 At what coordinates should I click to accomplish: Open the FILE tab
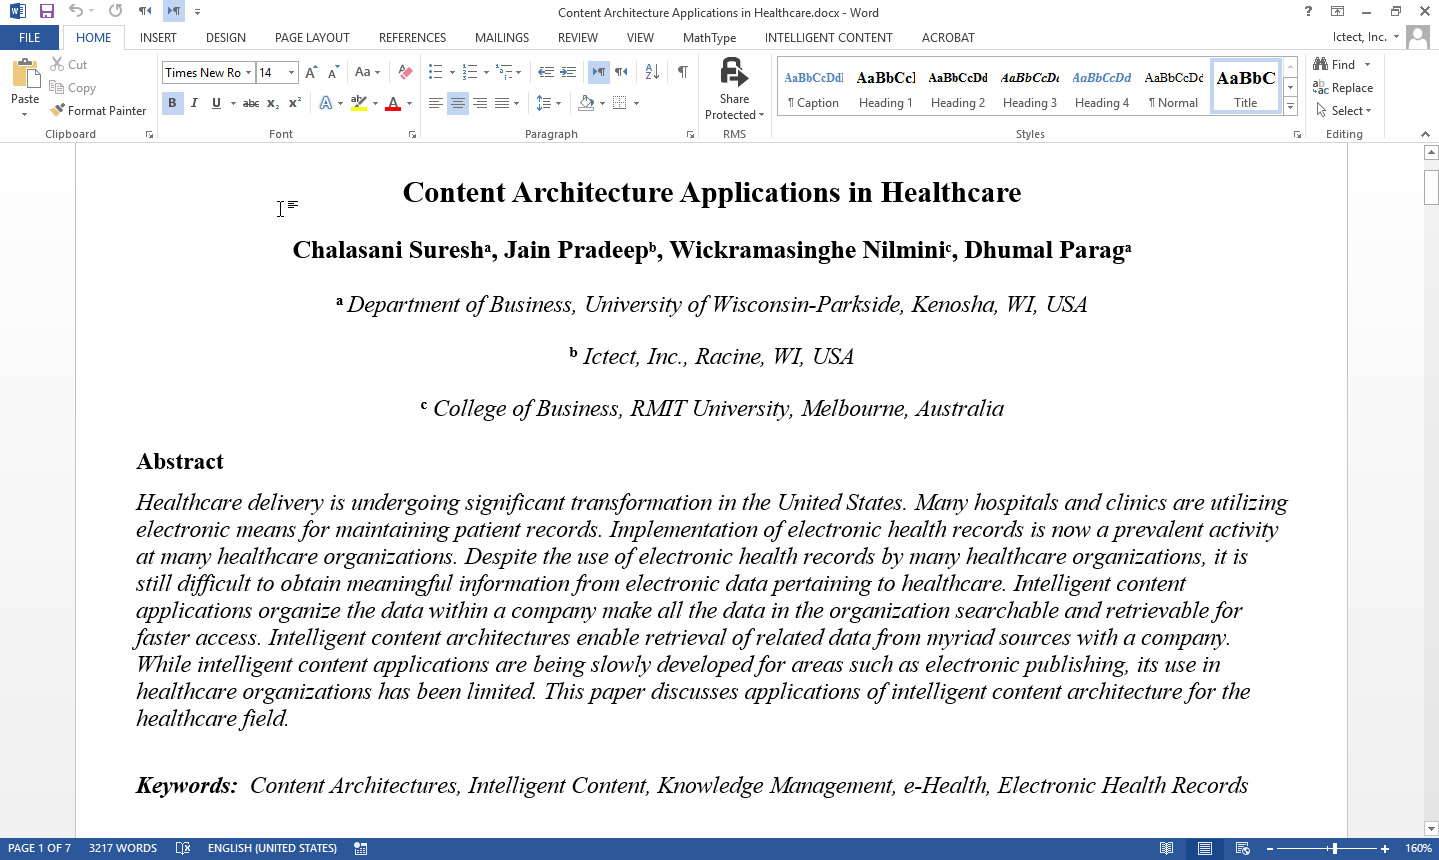pyautogui.click(x=30, y=38)
